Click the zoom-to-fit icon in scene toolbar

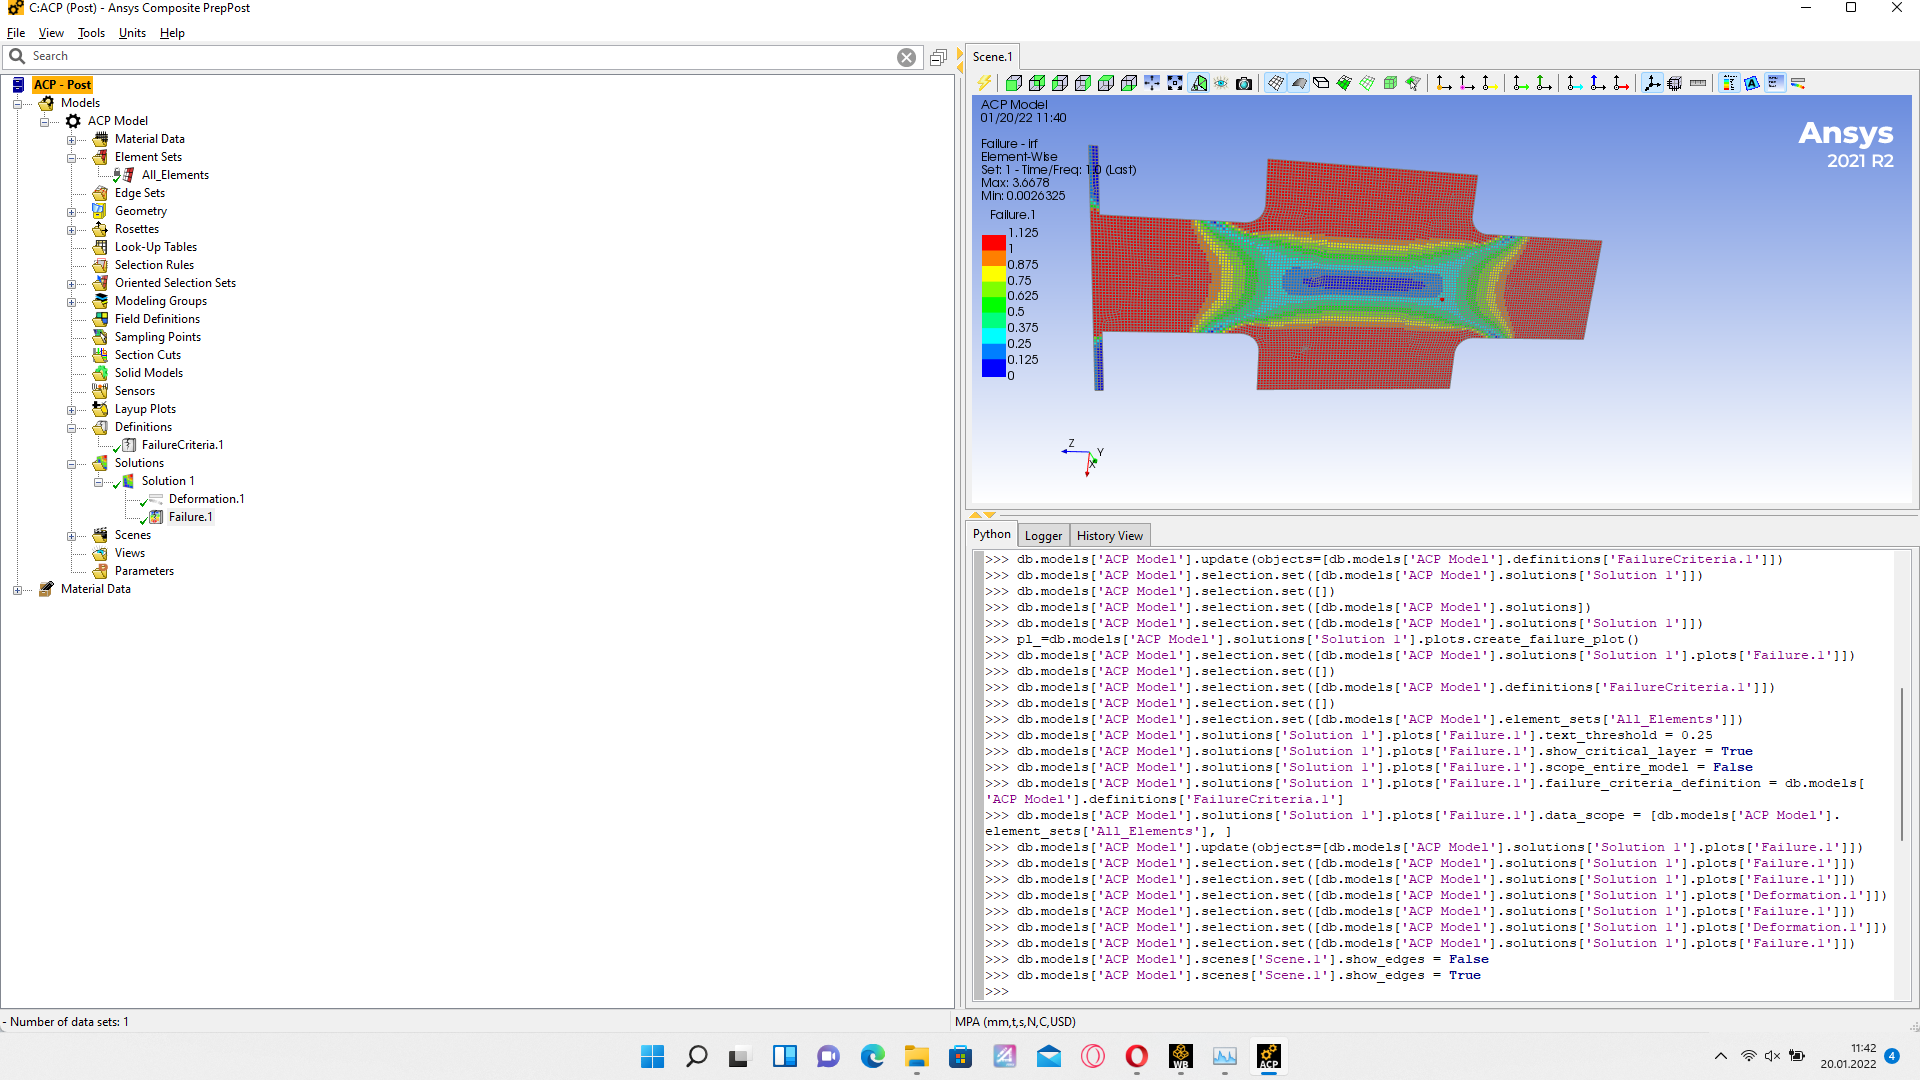(x=1175, y=83)
